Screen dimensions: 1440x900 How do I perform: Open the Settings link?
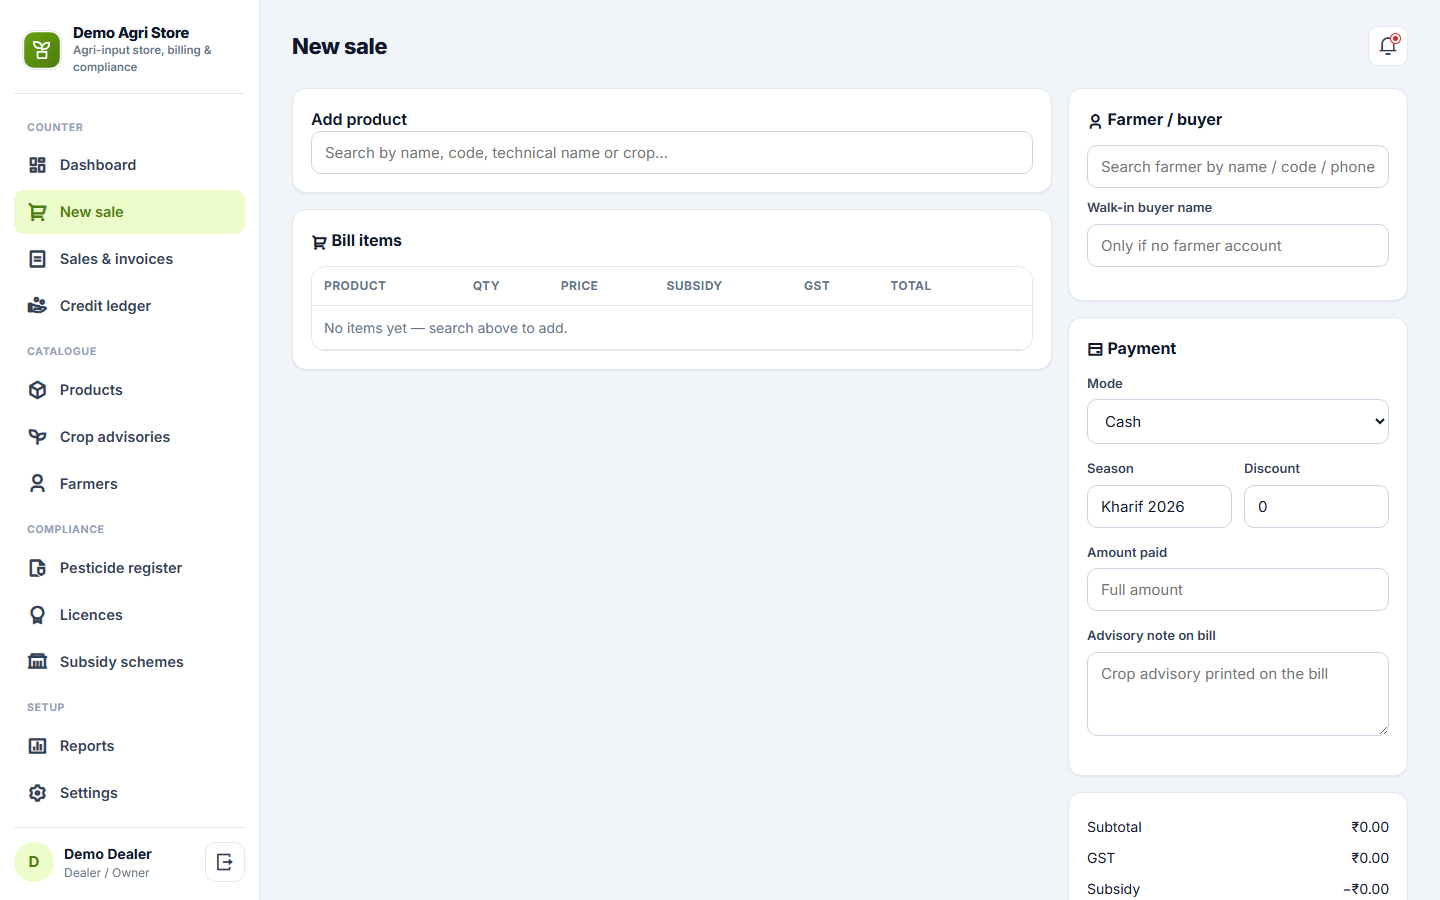[x=129, y=793]
